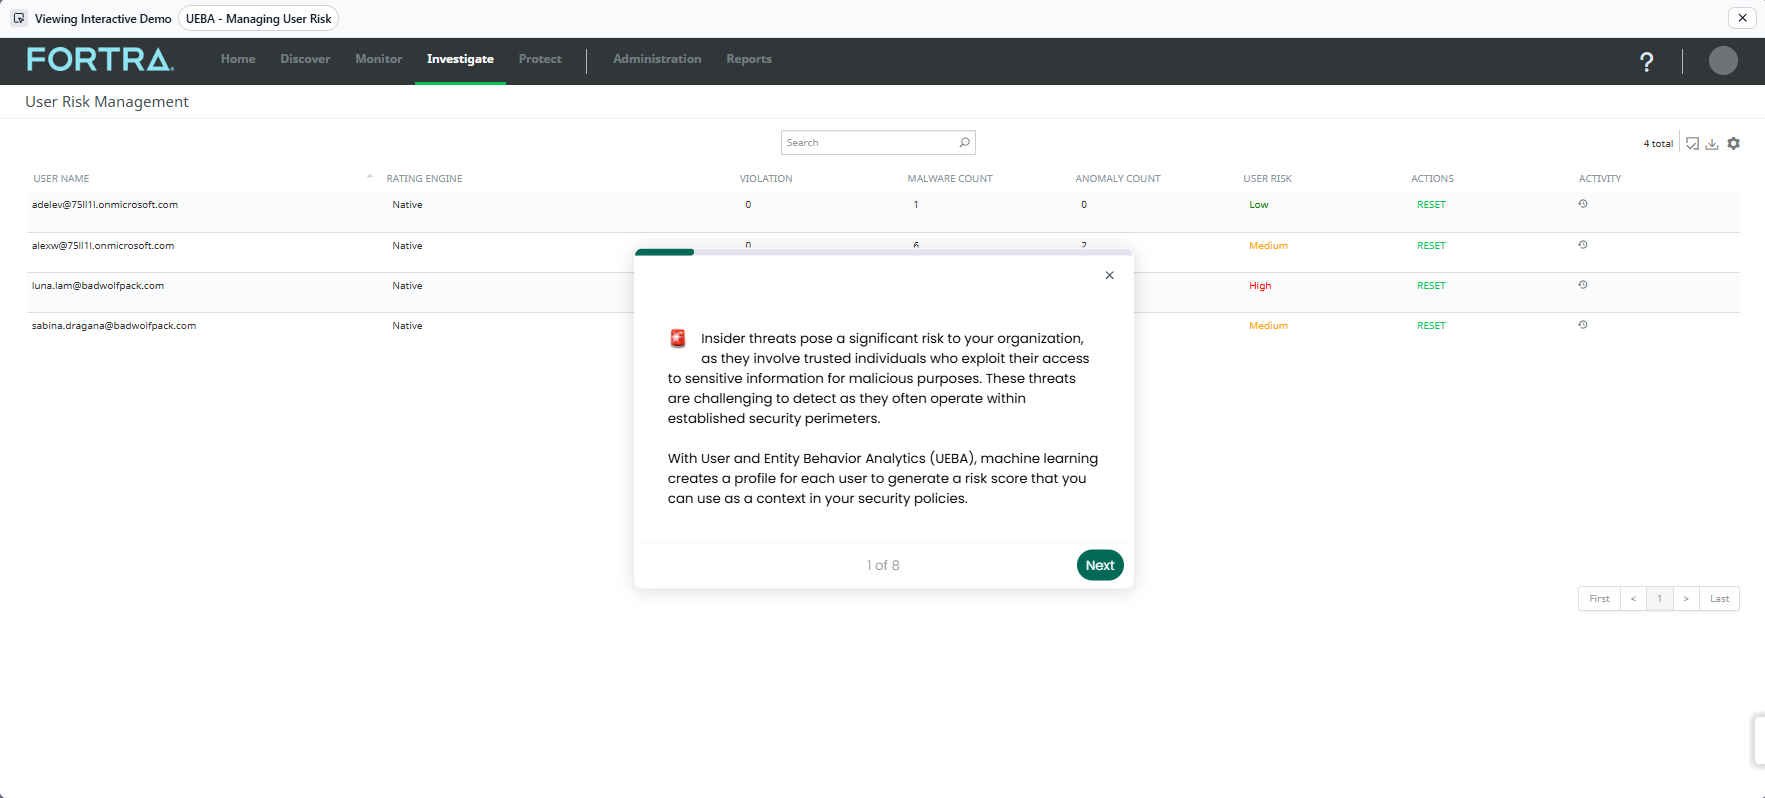
Task: Click the Low risk value for adelev
Action: pyautogui.click(x=1258, y=205)
